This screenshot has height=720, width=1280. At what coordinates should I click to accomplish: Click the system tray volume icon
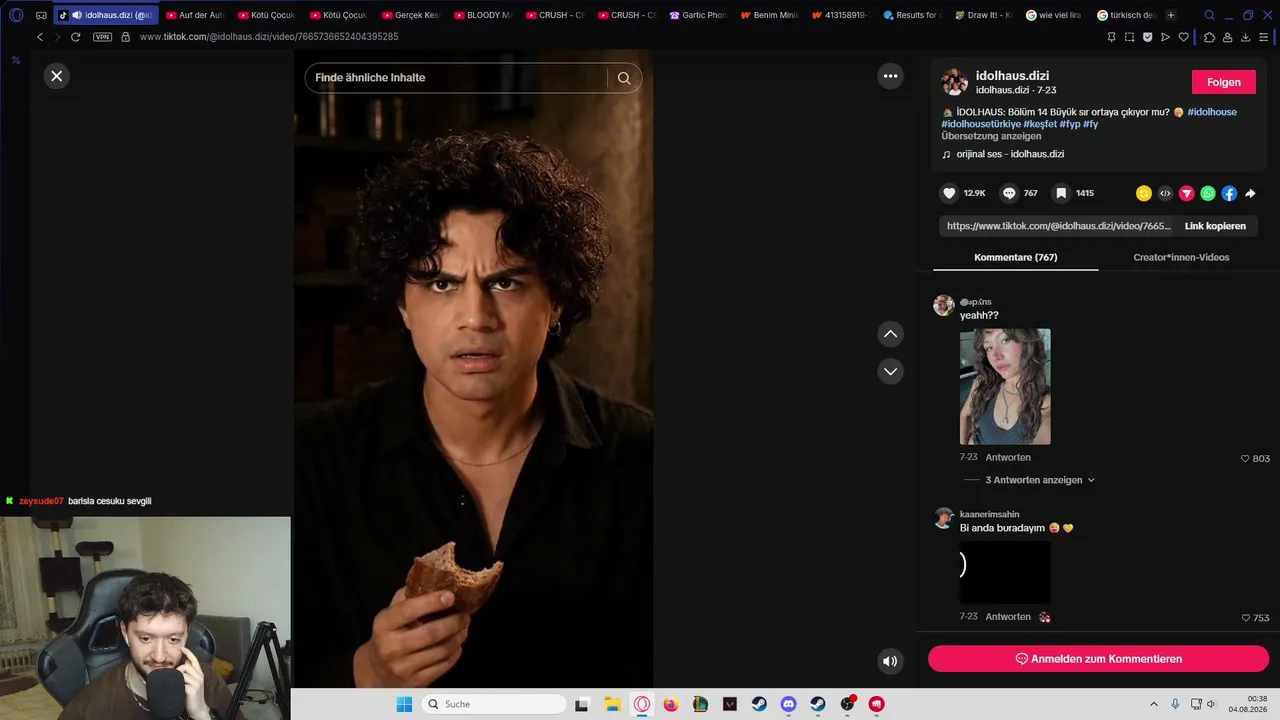point(1212,704)
